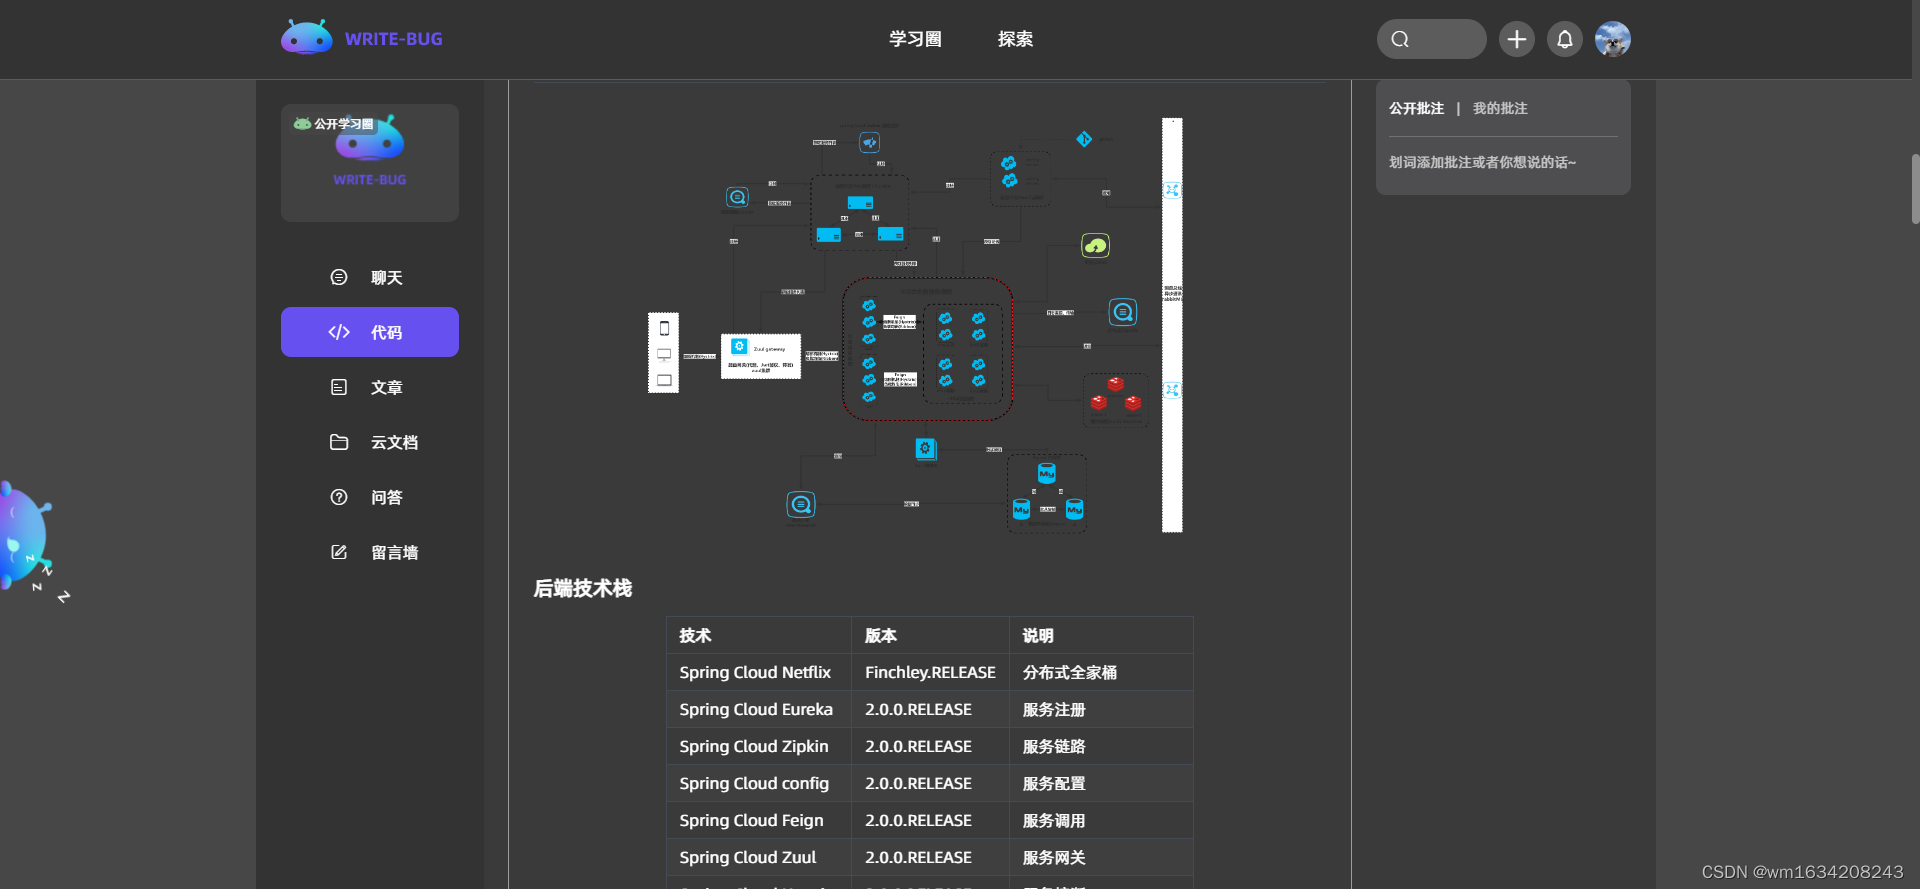Select the 云文档 sidebar item
Viewport: 1920px width, 889px height.
tap(370, 442)
